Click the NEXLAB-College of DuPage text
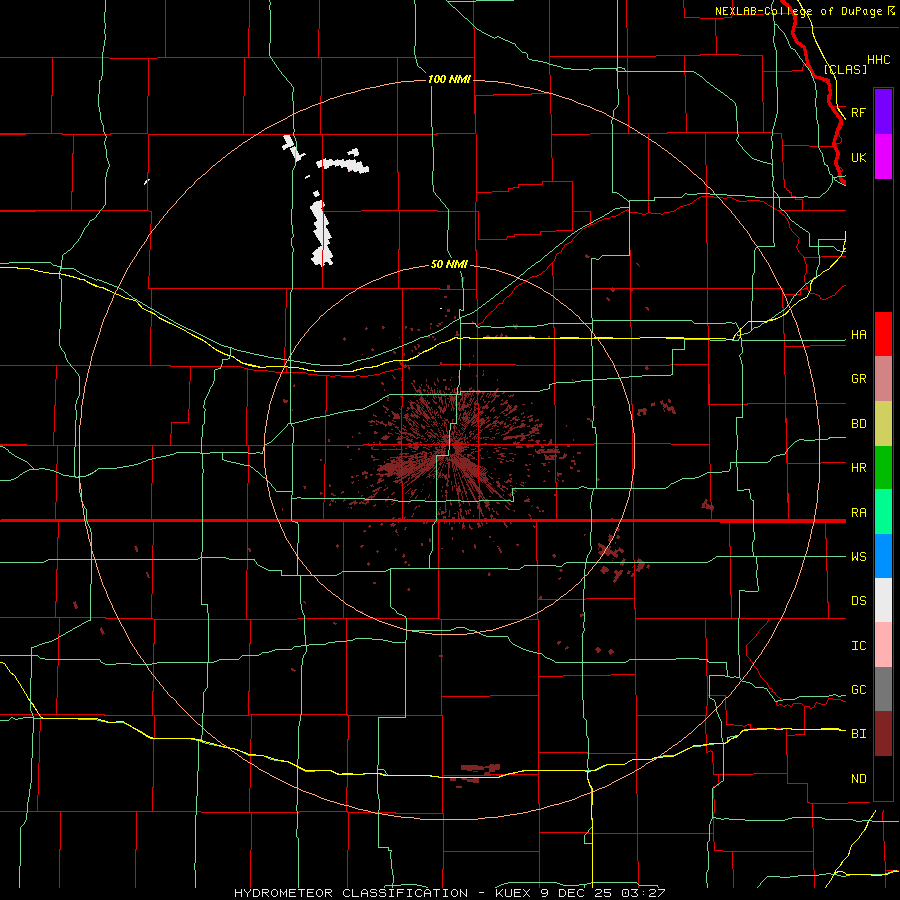This screenshot has width=900, height=900. click(x=799, y=11)
